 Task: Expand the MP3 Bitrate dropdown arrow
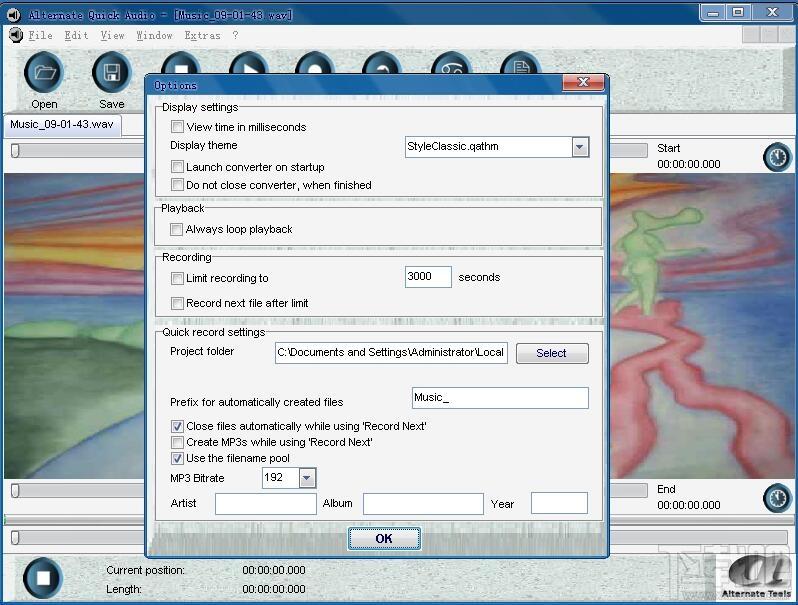pyautogui.click(x=307, y=478)
